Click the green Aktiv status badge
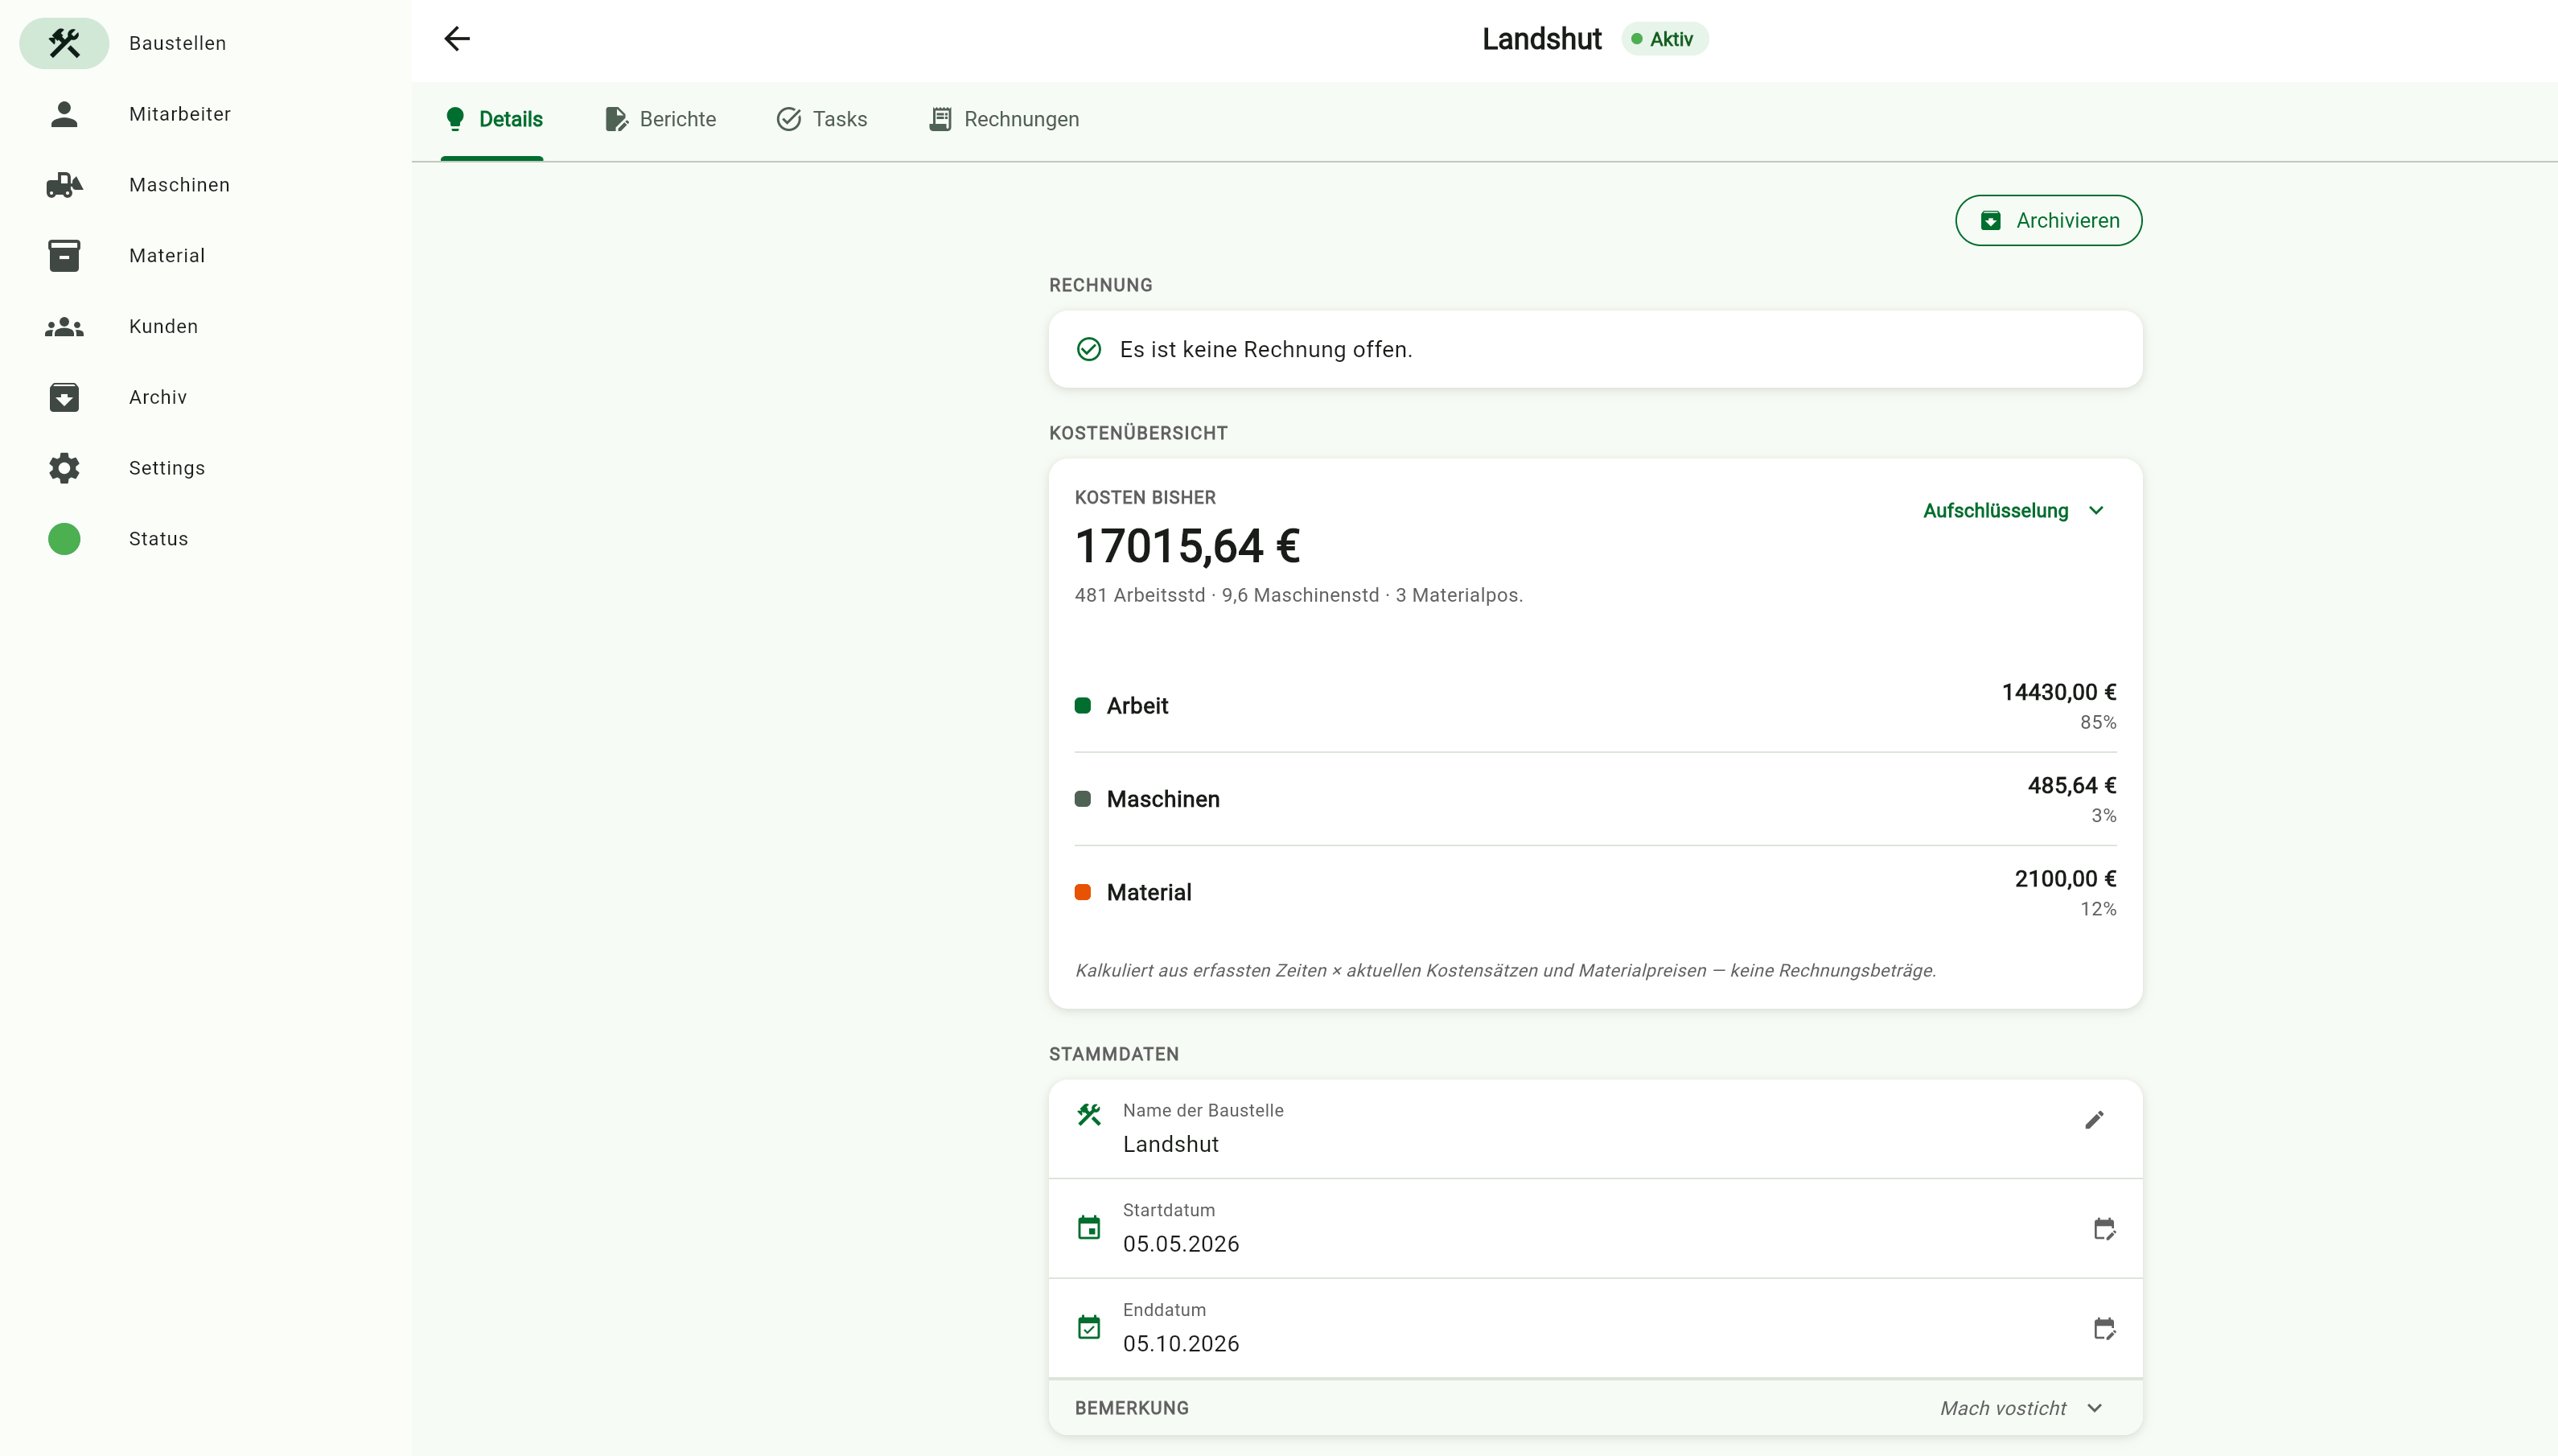This screenshot has height=1456, width=2558. coord(1664,39)
